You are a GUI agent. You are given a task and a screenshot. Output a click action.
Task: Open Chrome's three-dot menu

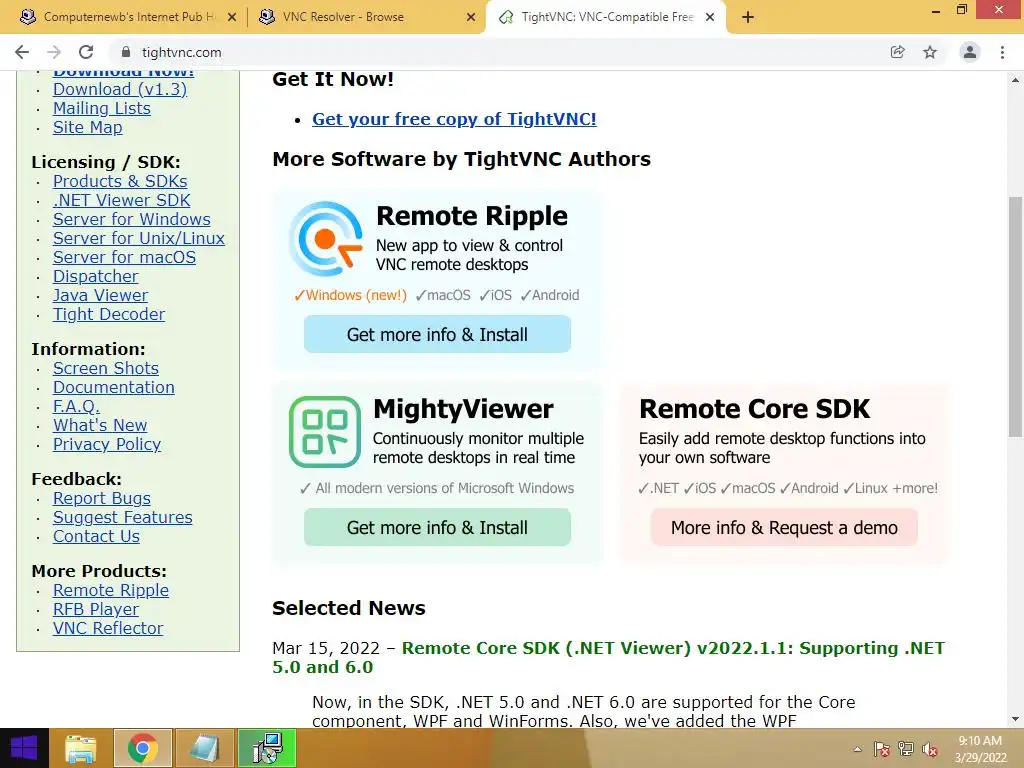[x=1002, y=52]
